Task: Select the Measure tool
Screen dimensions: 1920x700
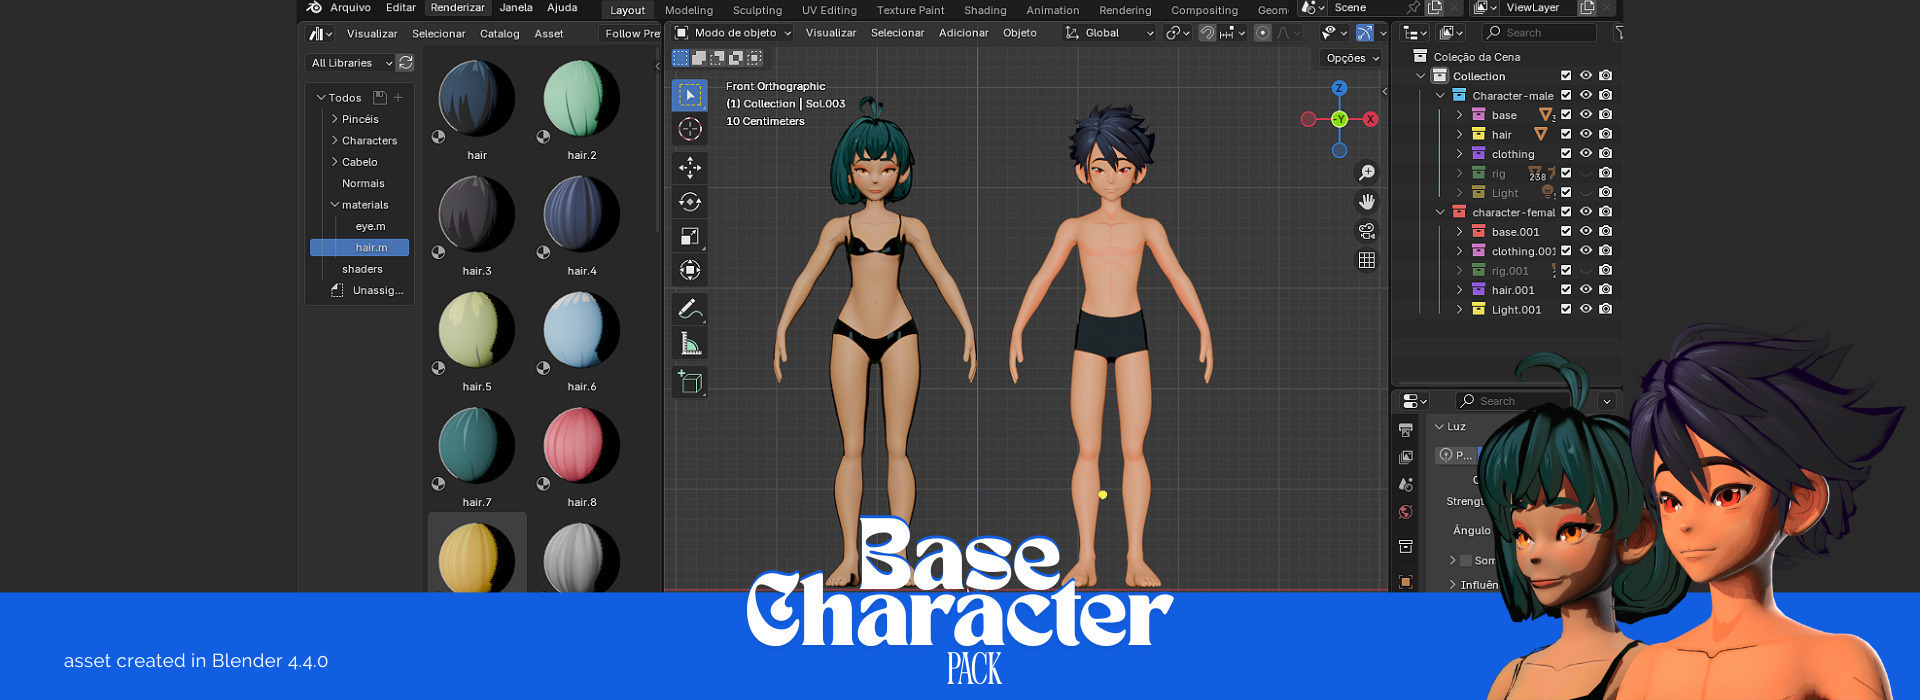Action: [x=690, y=344]
